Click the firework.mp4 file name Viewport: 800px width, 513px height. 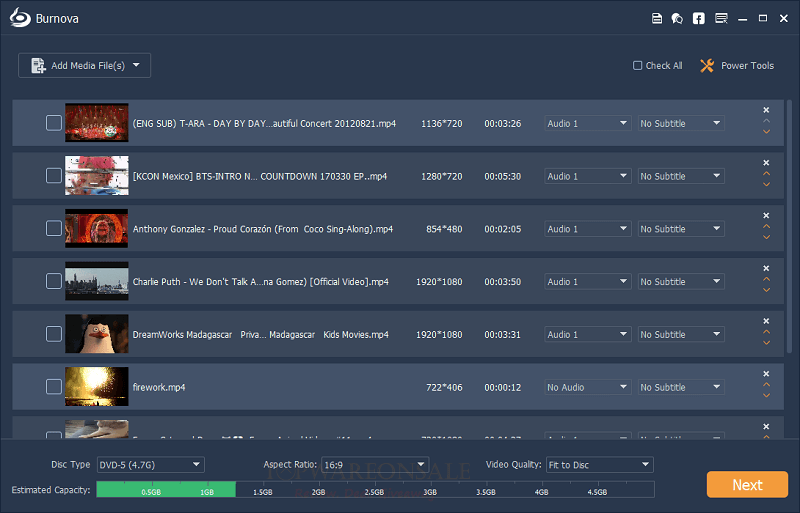click(x=159, y=387)
